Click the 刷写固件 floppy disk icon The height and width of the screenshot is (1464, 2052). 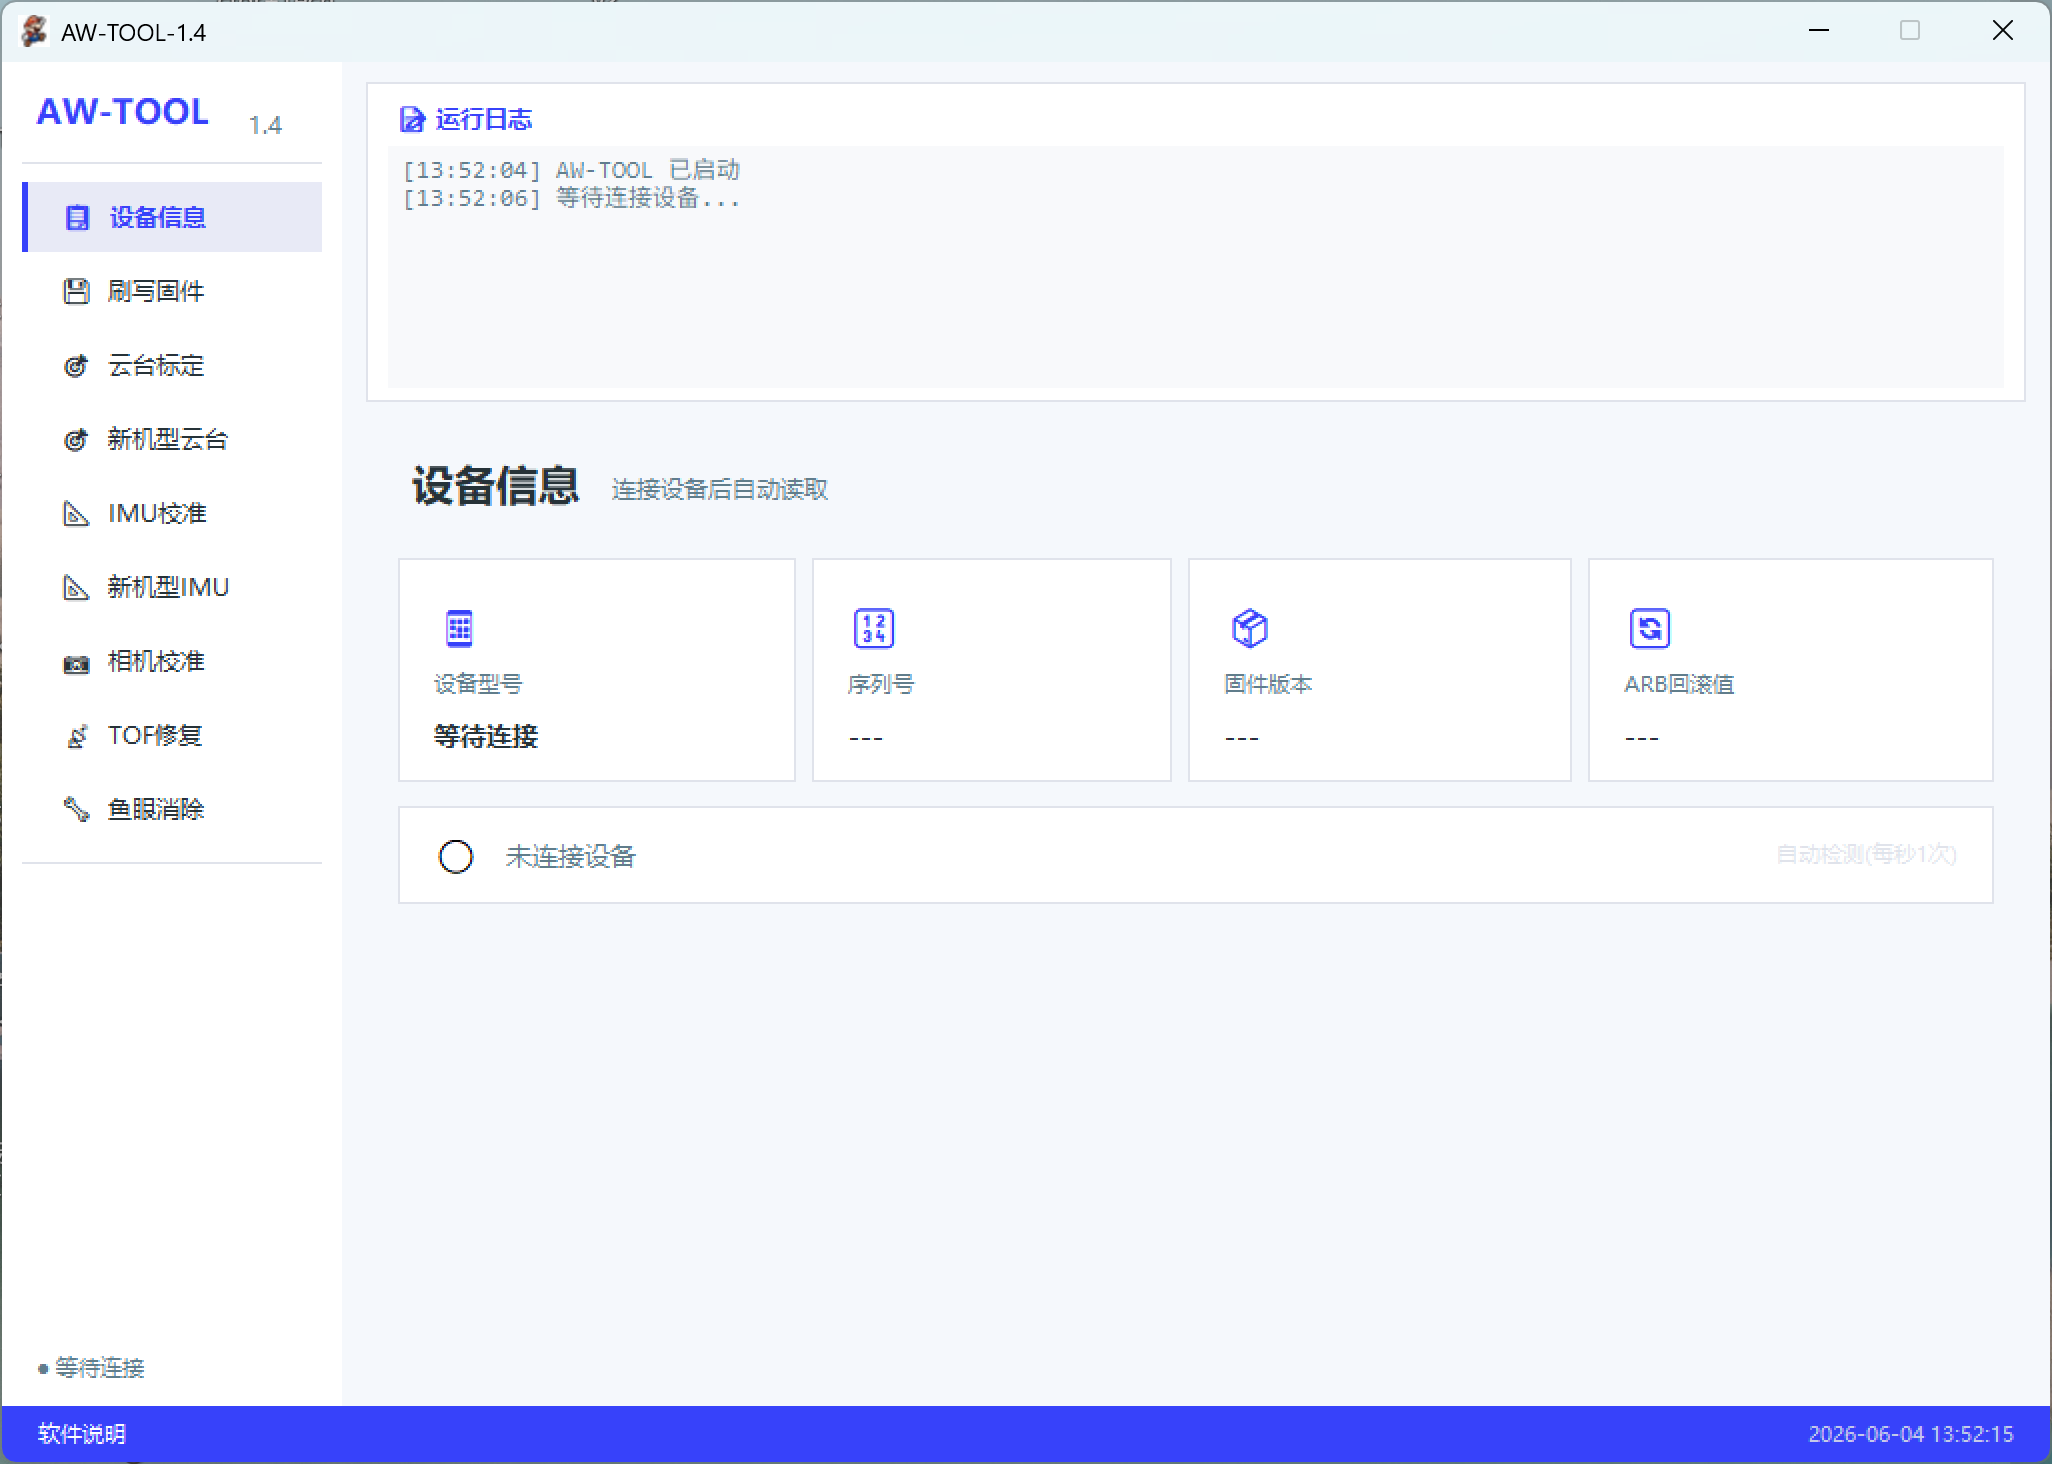pos(76,291)
